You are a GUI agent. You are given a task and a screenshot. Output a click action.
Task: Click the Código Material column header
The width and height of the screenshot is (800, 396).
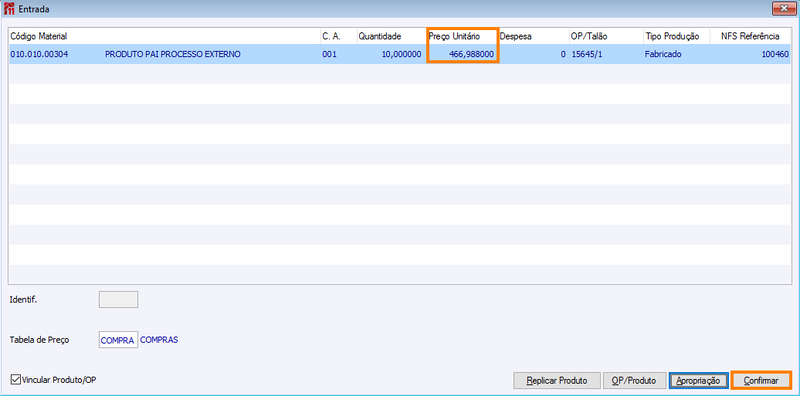tap(164, 36)
